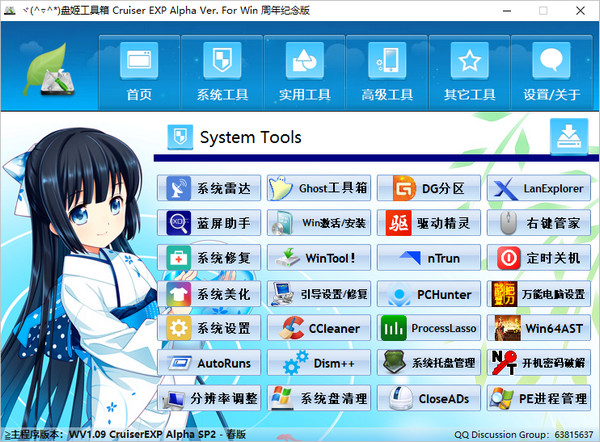This screenshot has width=600, height=442.
Task: Close the Cruiser EXP window
Action: pos(580,11)
